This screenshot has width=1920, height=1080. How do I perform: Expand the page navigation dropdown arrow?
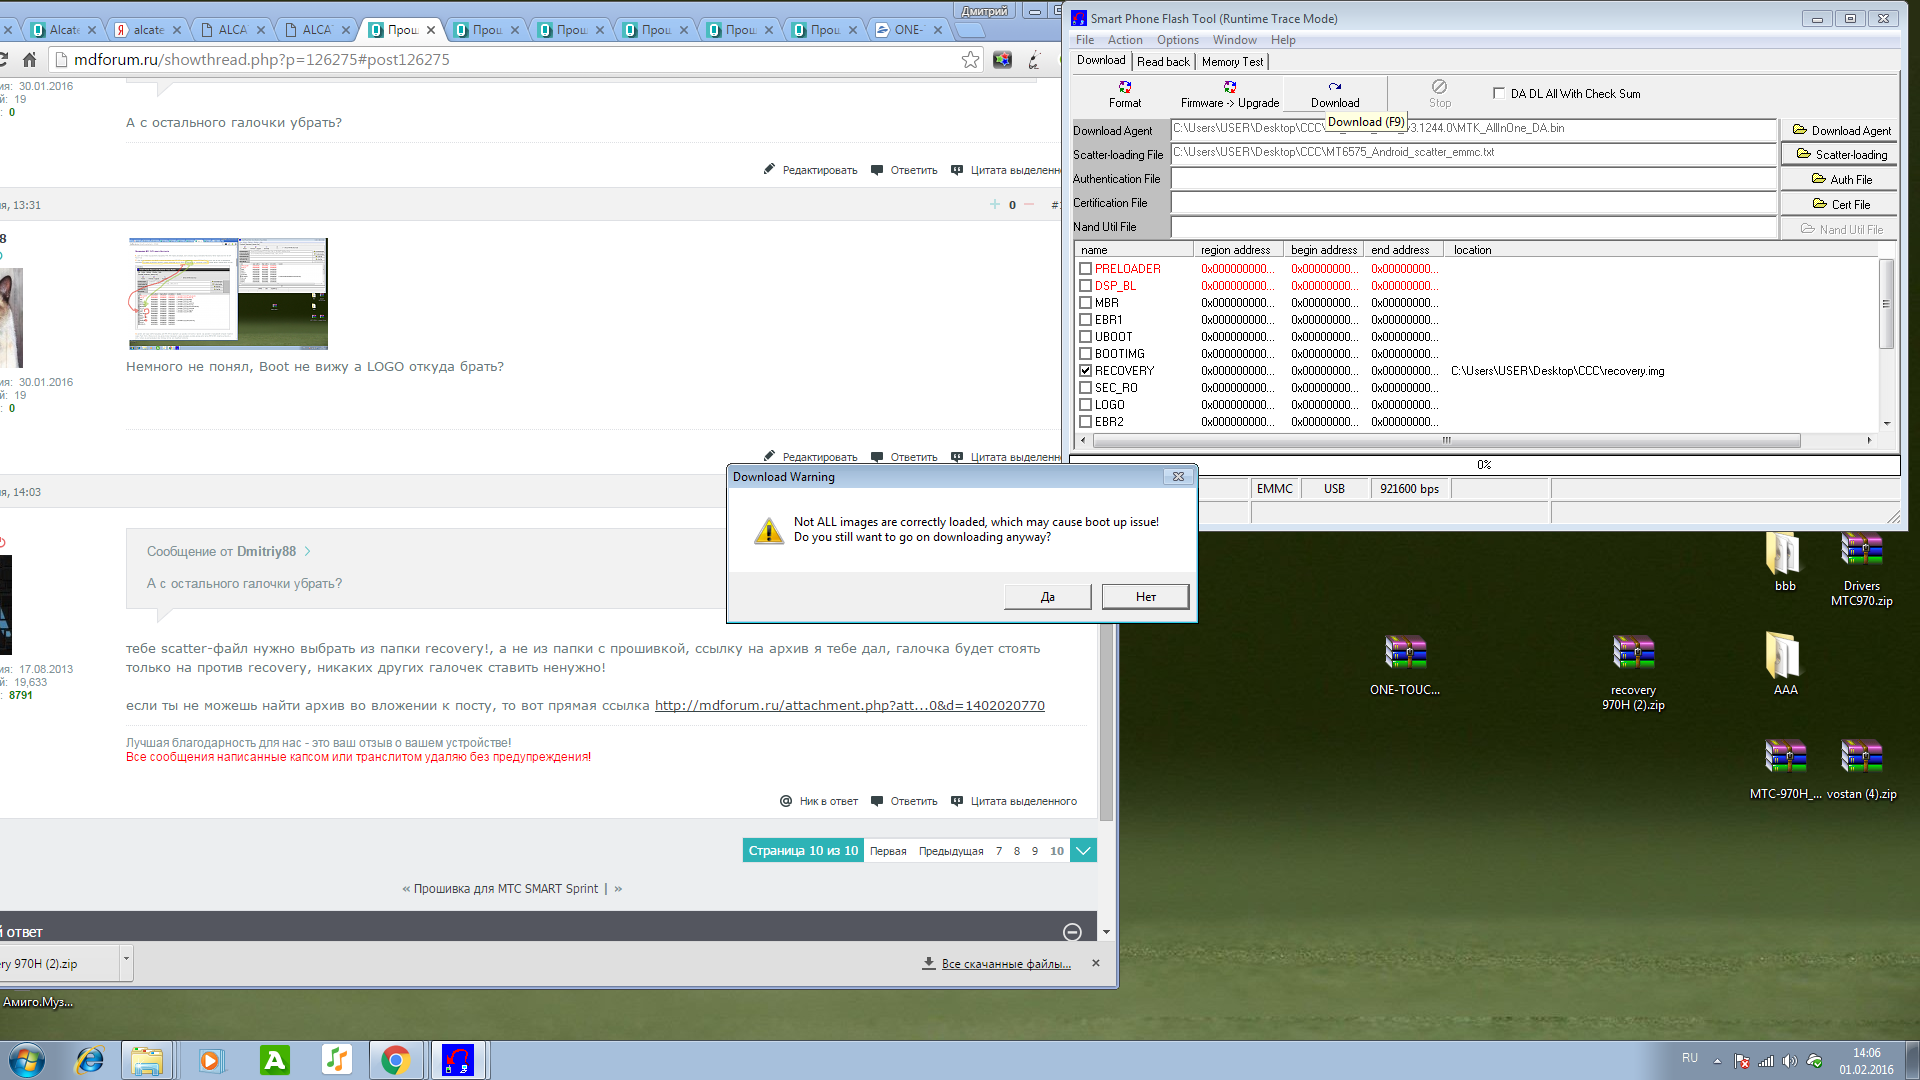coord(1083,851)
